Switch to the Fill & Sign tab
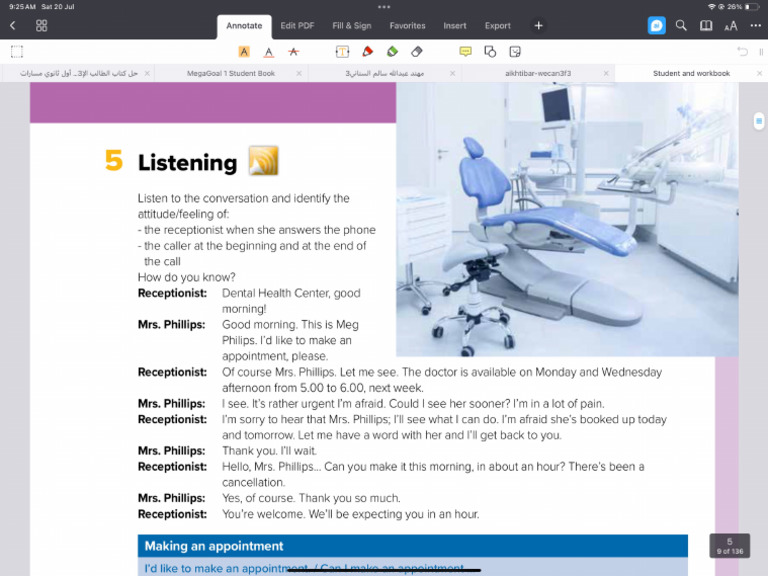This screenshot has width=768, height=576. pyautogui.click(x=351, y=25)
